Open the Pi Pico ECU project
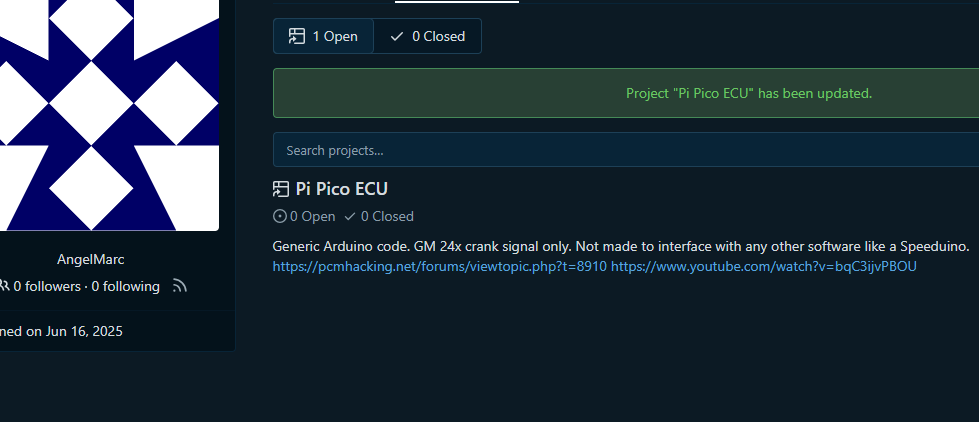 click(x=342, y=189)
